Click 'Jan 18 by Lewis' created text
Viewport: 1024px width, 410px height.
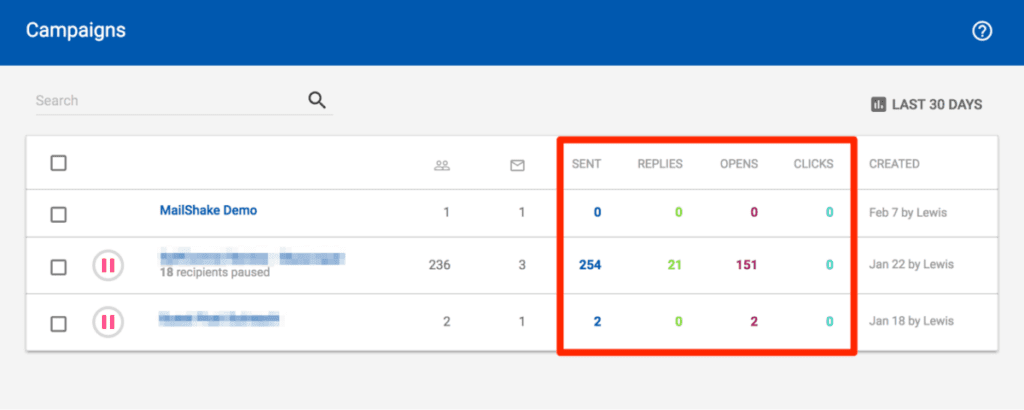(x=912, y=321)
